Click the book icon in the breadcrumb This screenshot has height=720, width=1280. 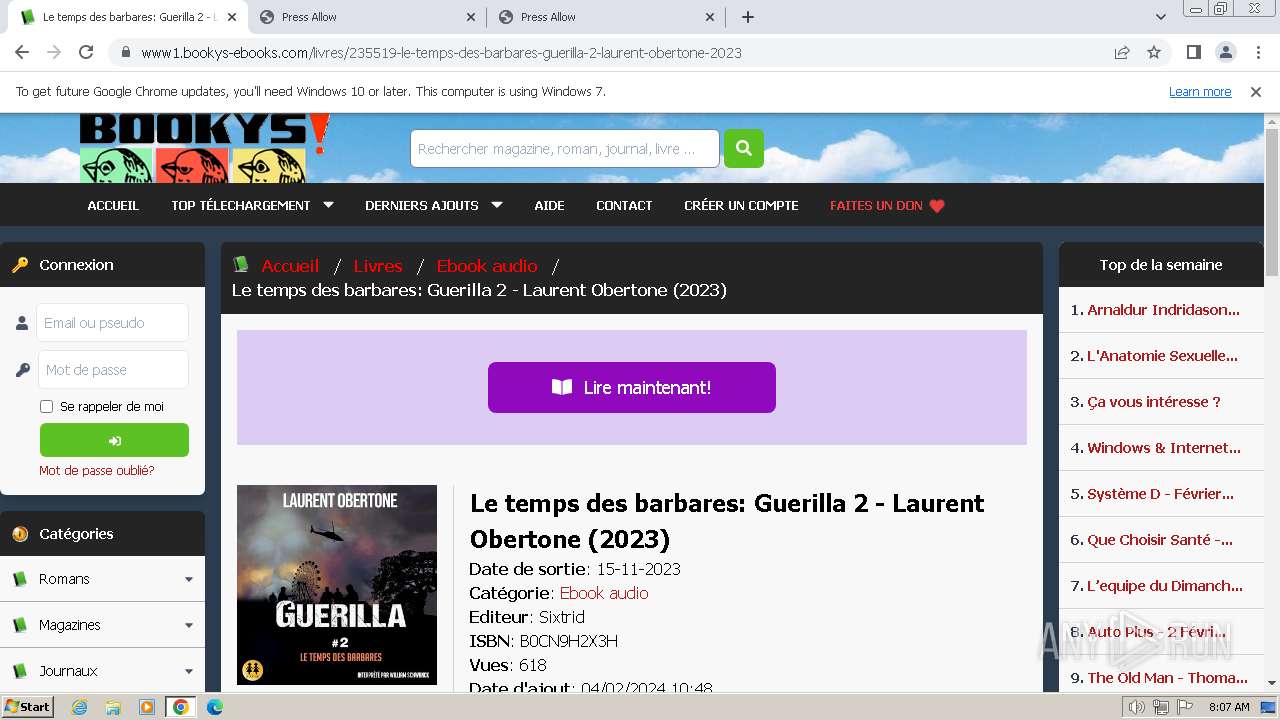(241, 264)
